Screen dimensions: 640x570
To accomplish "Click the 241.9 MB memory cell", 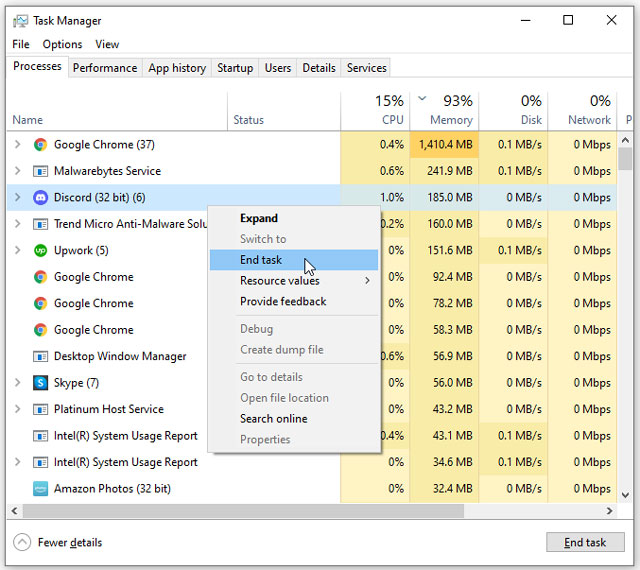I will 444,171.
